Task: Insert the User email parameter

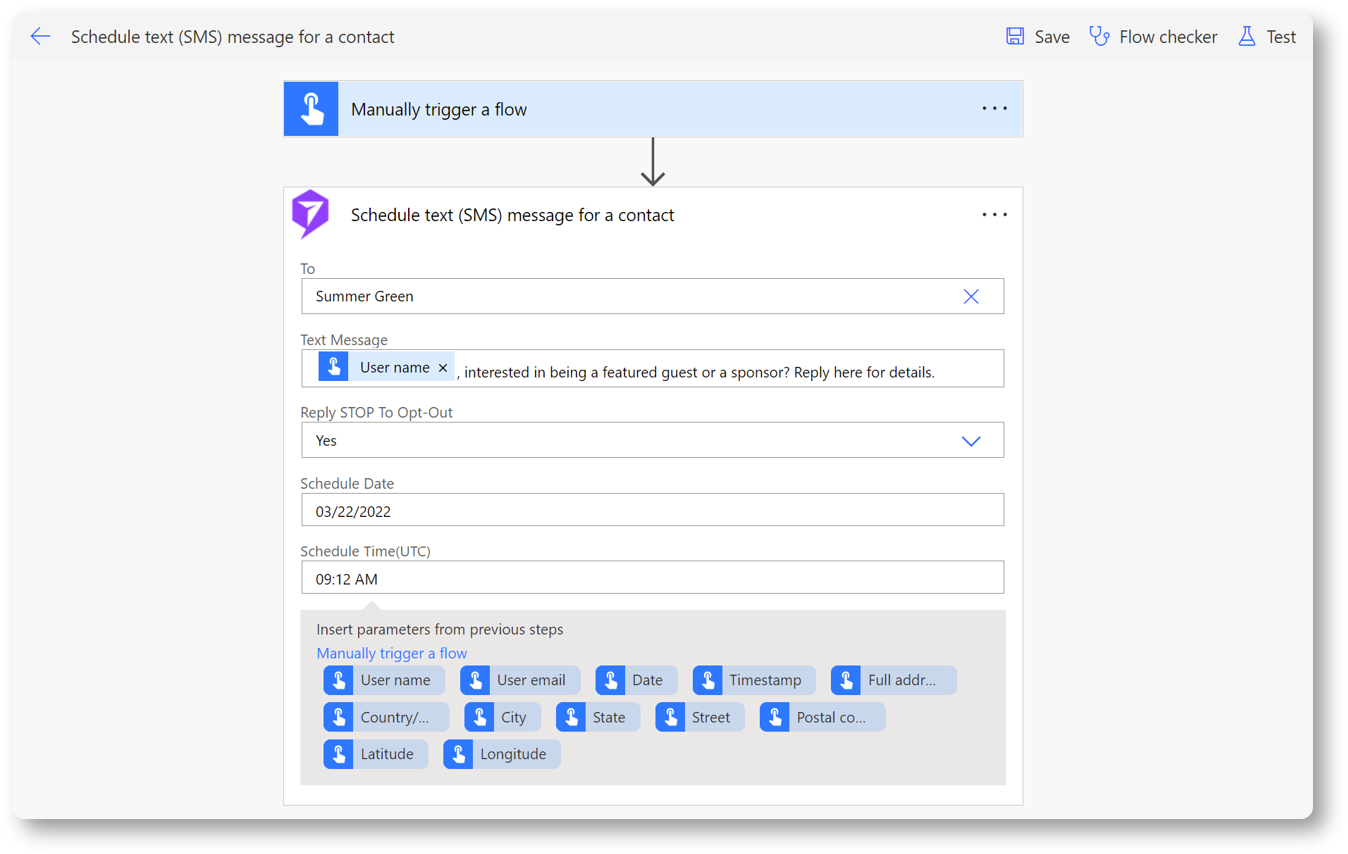Action: (518, 680)
